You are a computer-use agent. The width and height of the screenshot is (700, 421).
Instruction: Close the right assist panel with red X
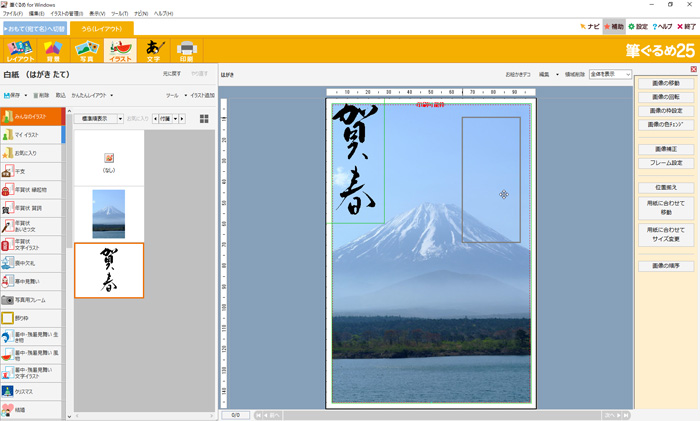pyautogui.click(x=694, y=69)
